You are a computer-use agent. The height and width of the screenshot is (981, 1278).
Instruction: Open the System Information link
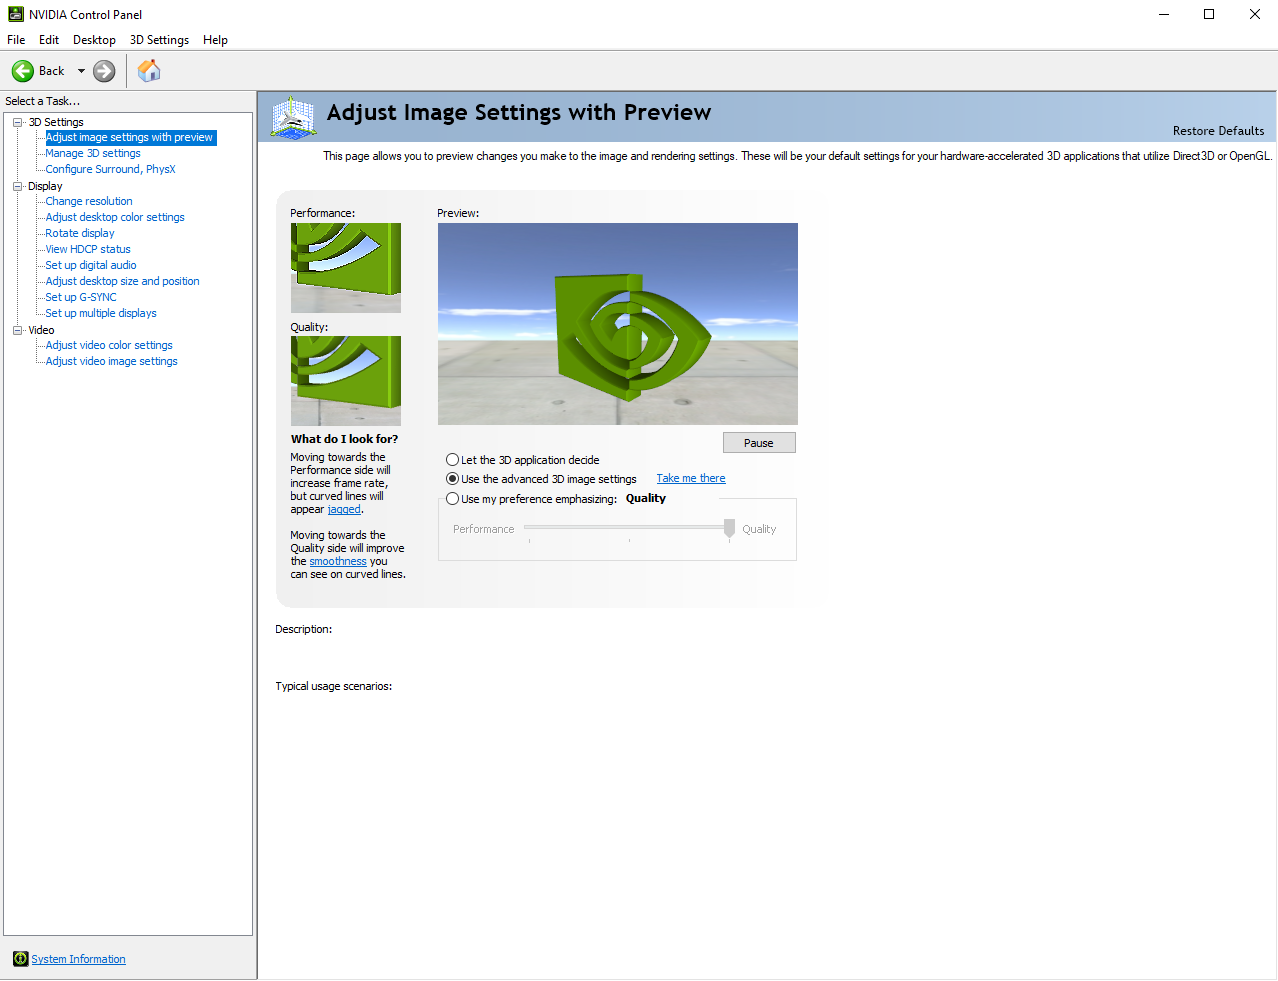78,959
